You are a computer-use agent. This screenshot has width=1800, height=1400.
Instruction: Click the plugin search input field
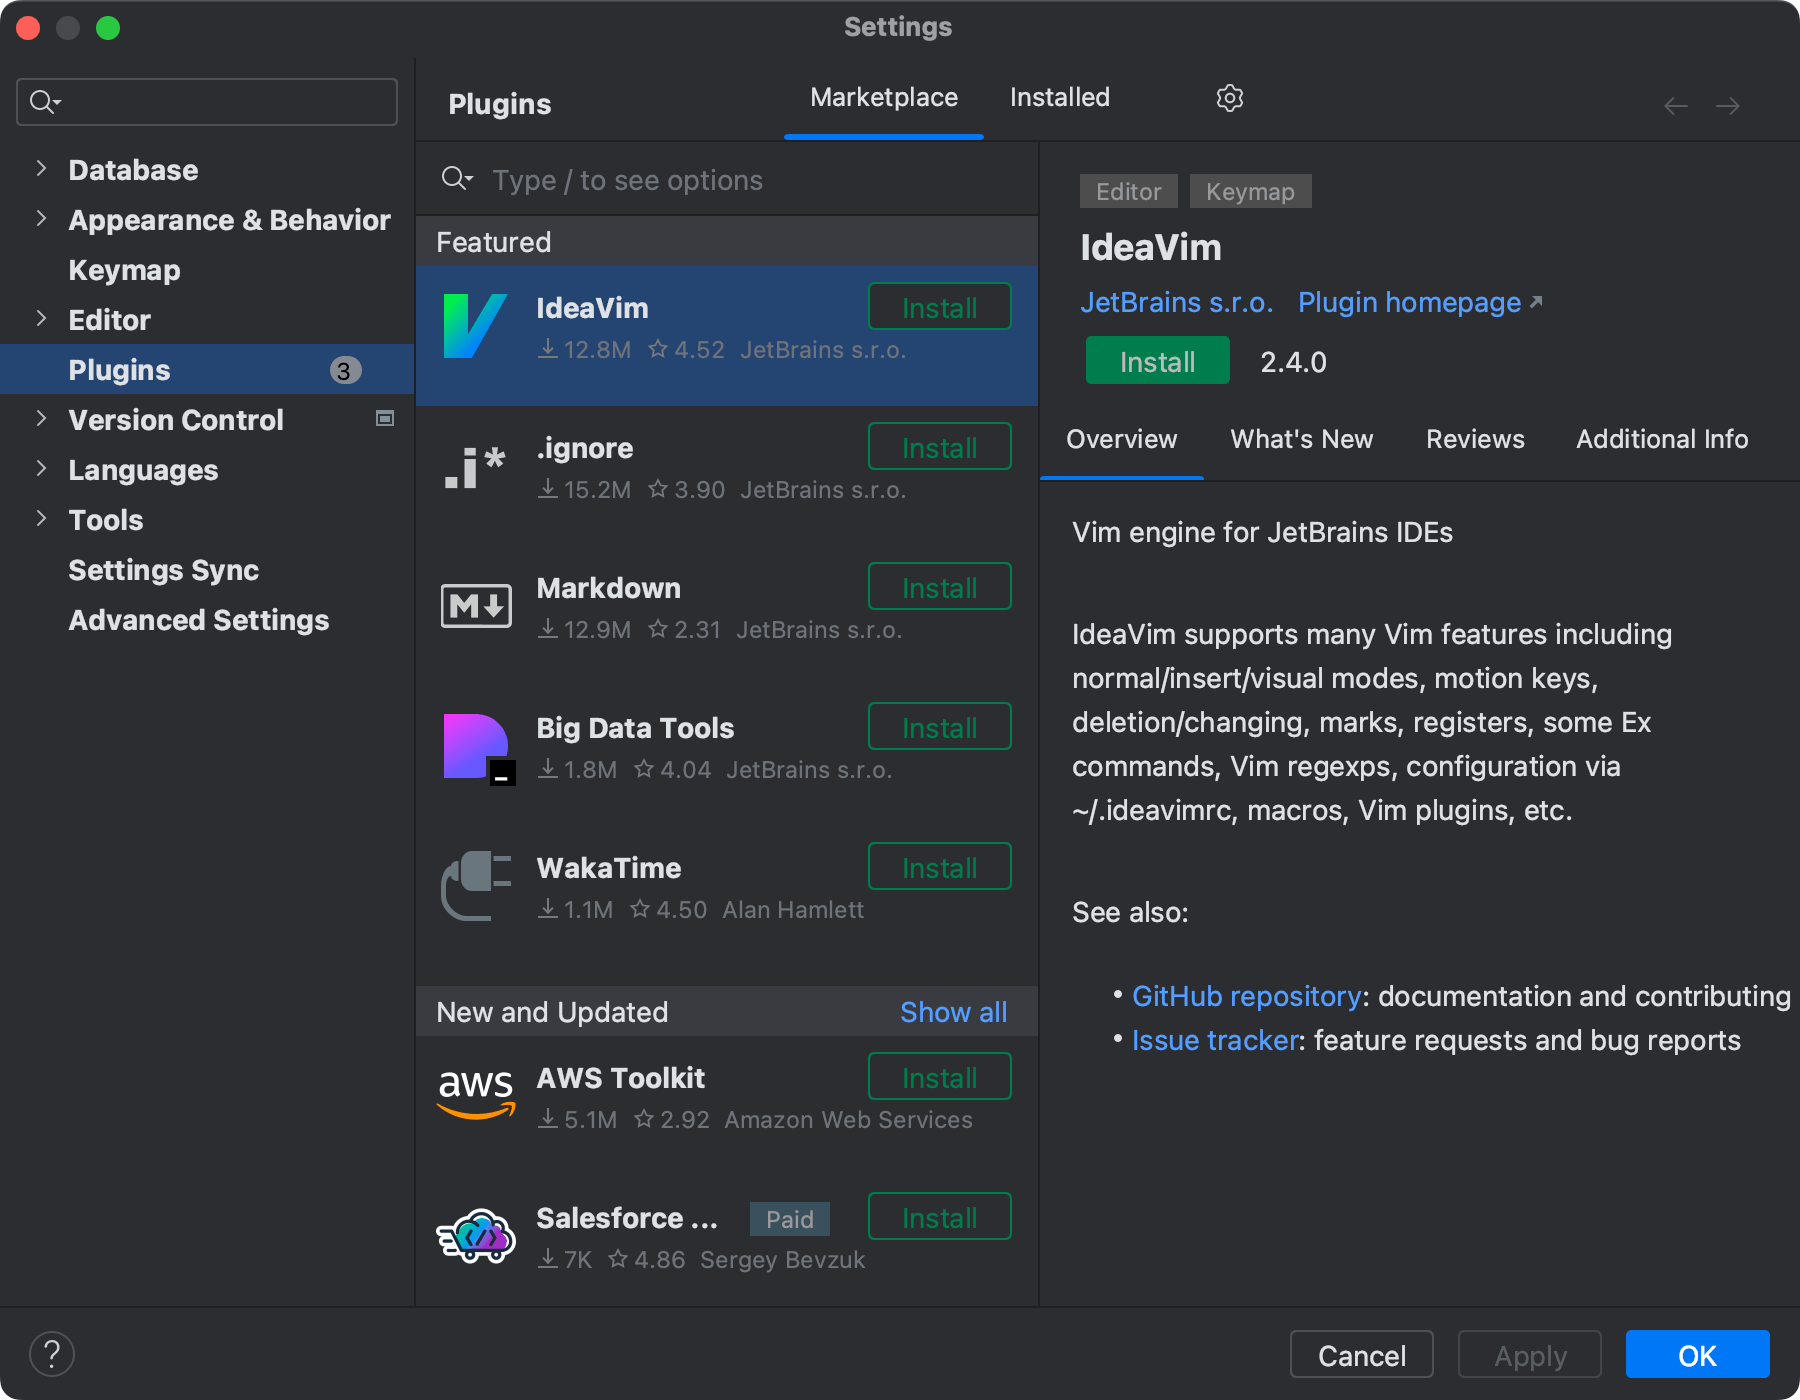pos(700,180)
